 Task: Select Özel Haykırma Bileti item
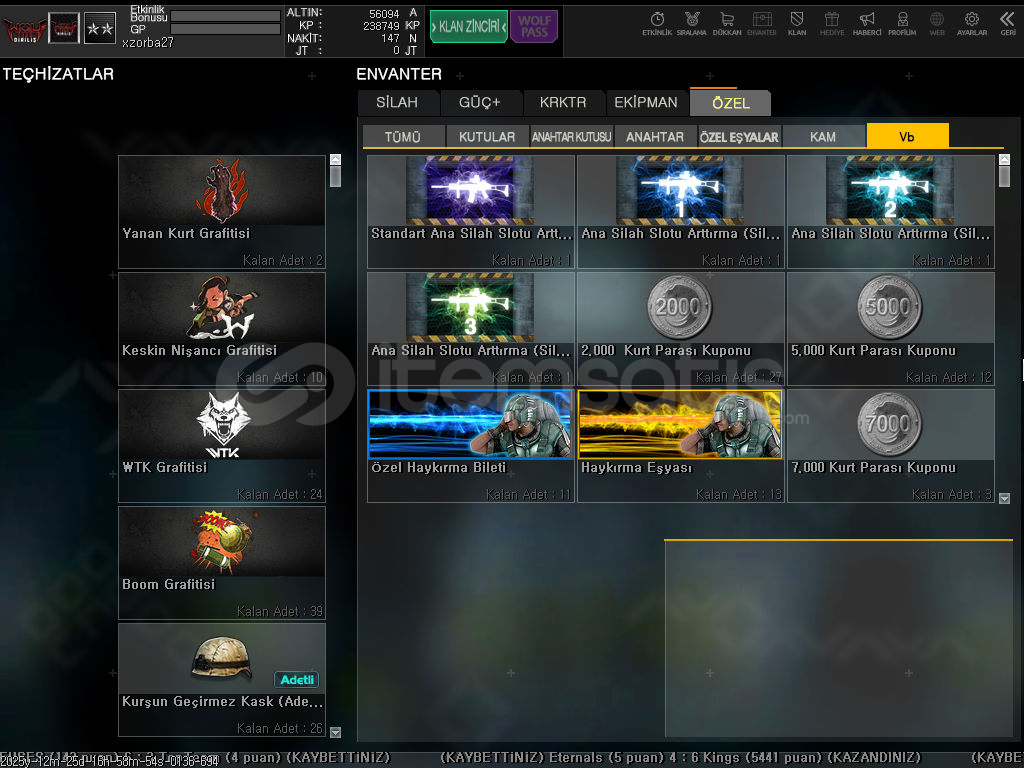click(471, 445)
